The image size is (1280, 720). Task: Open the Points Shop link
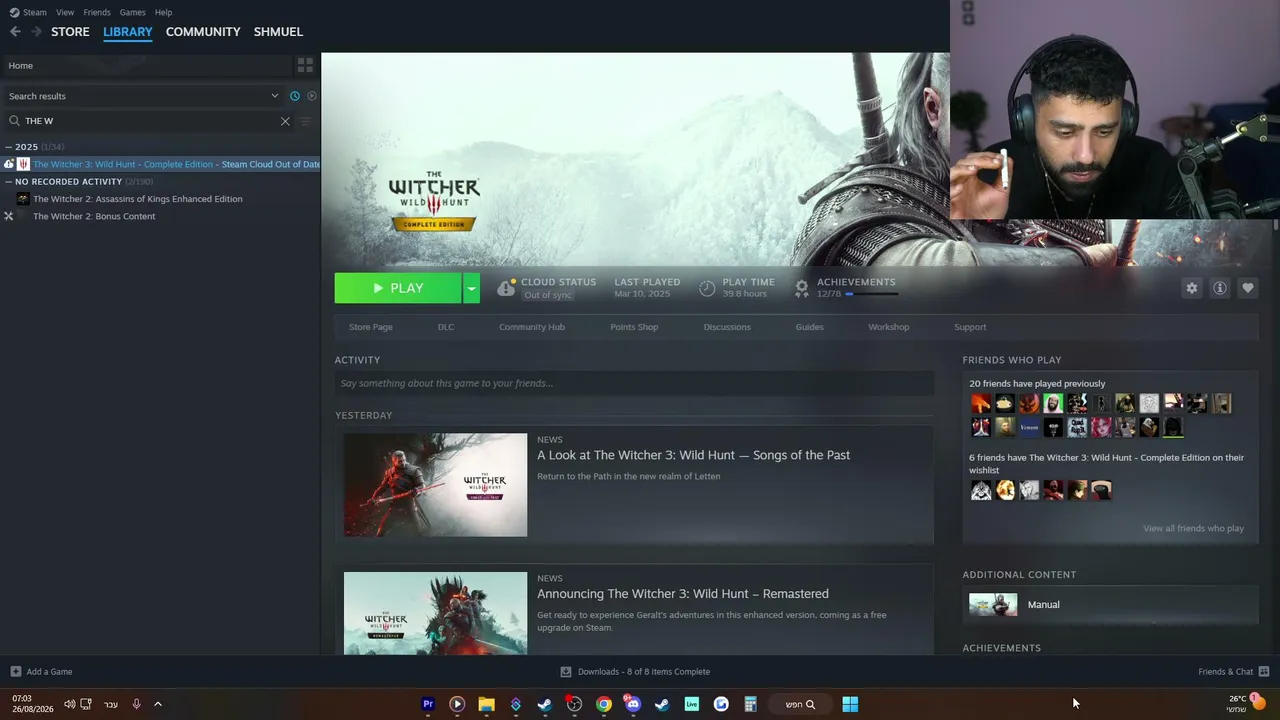click(x=634, y=327)
